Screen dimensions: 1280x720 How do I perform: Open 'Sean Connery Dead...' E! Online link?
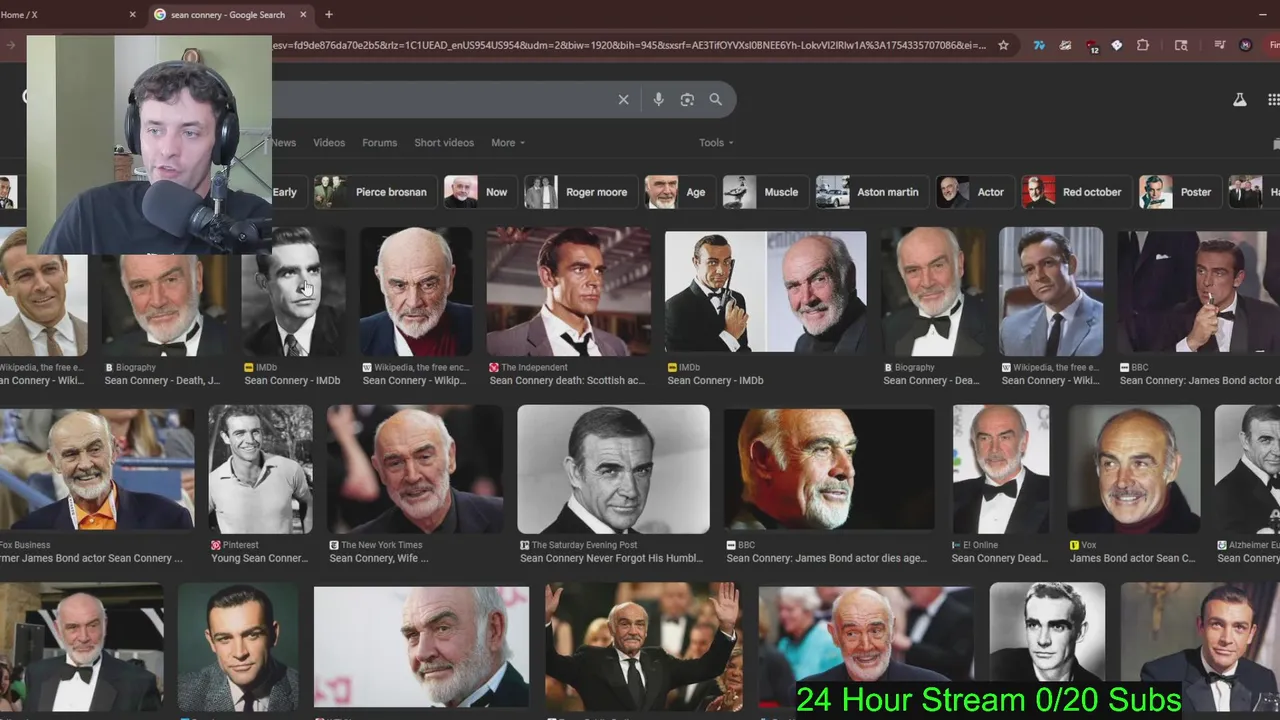click(x=999, y=559)
